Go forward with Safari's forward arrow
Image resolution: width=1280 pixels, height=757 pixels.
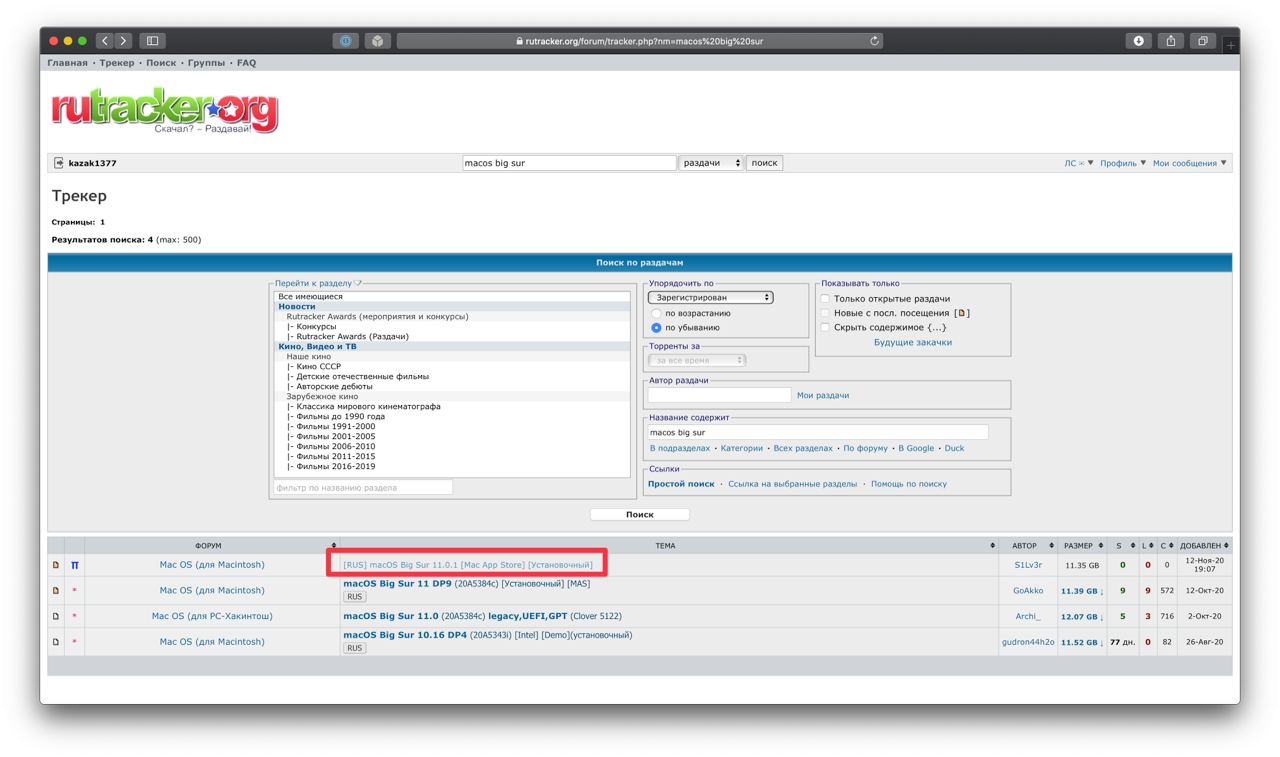[124, 41]
